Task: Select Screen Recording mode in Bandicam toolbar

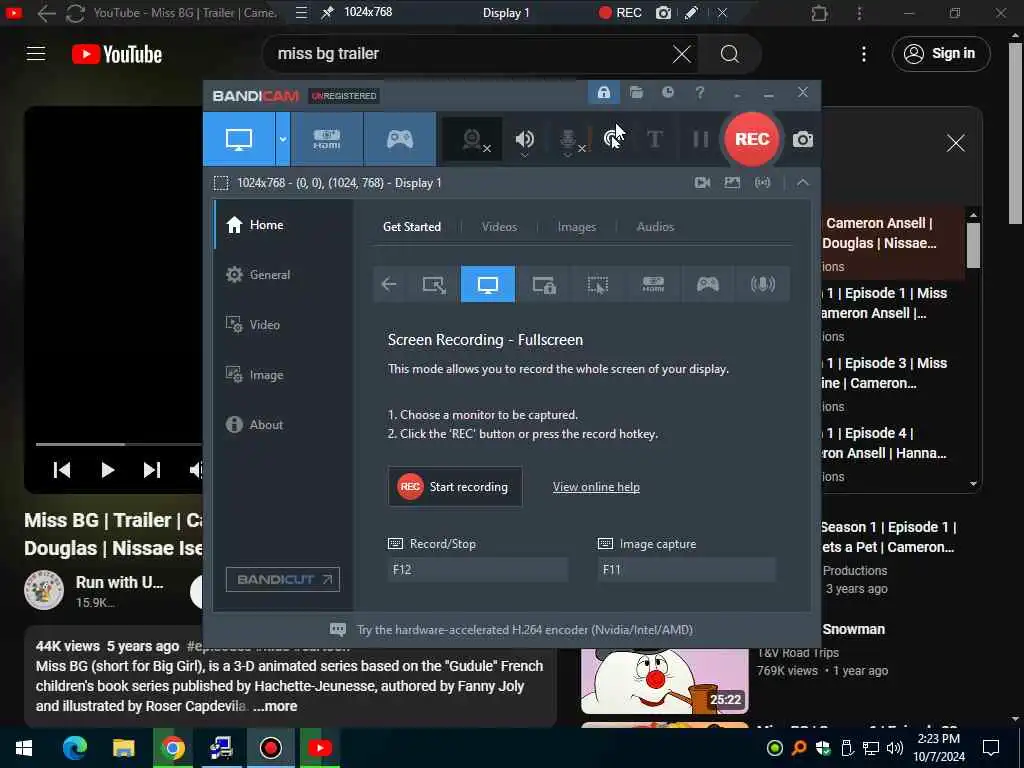Action: 239,139
